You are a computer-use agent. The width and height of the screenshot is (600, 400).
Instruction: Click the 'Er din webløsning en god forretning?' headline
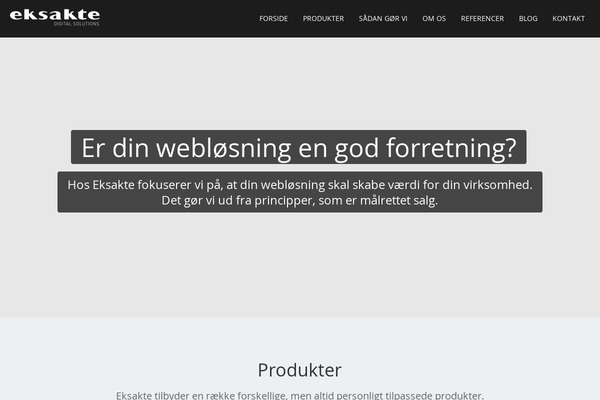tap(298, 147)
